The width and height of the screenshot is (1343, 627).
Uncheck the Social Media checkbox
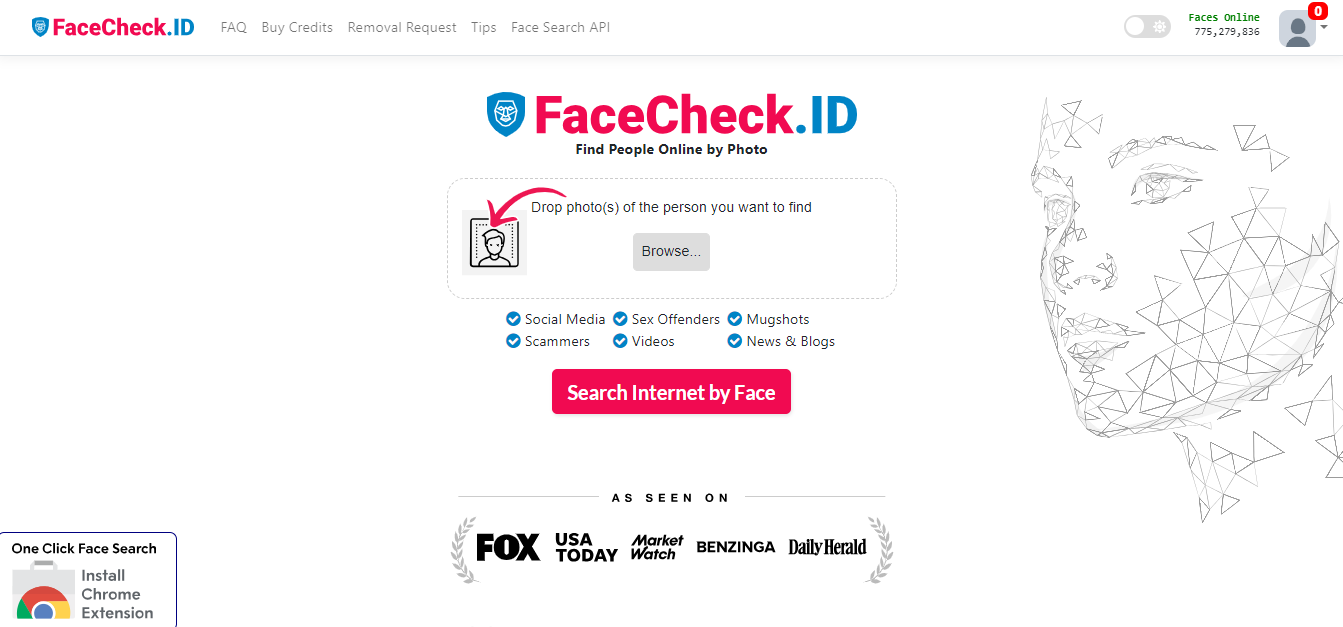pyautogui.click(x=514, y=319)
